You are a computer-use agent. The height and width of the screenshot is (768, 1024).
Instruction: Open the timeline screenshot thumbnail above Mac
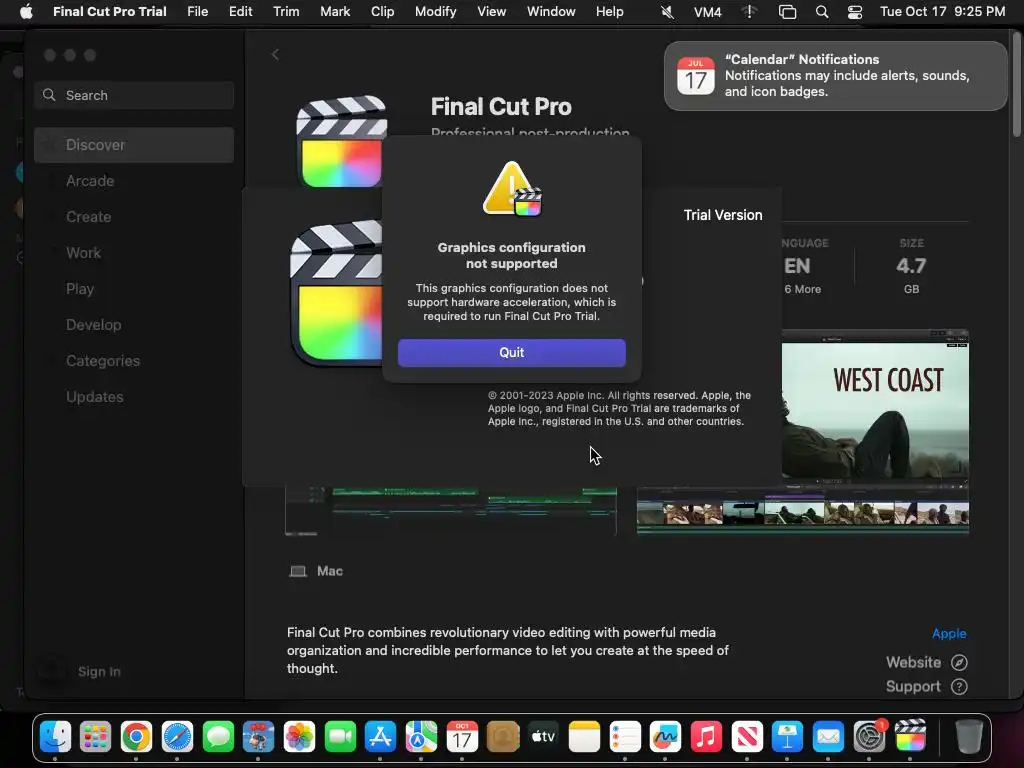(451, 511)
